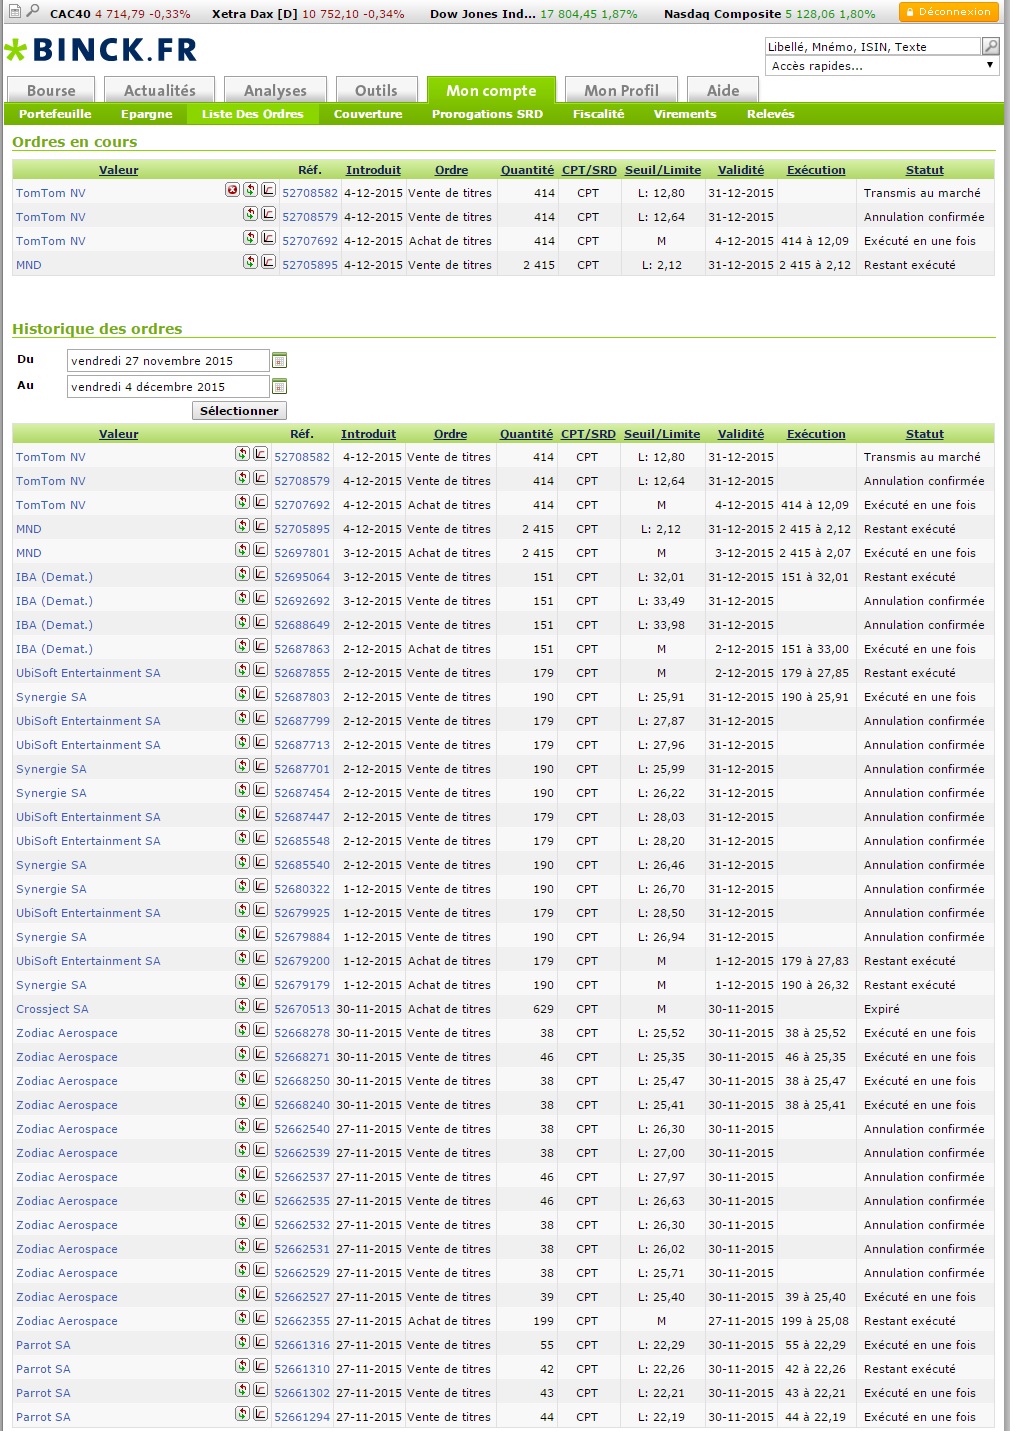Open the UbiSoft Entertainment SA link for order 52687855

pyautogui.click(x=88, y=673)
